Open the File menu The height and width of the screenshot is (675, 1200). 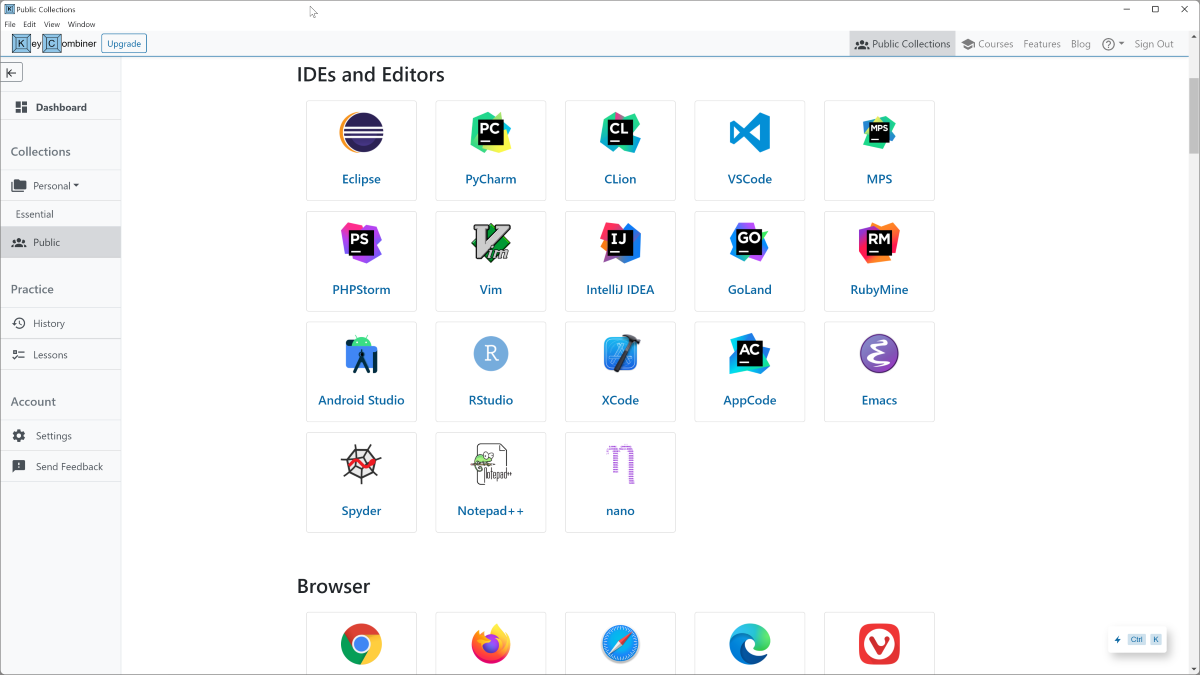pos(10,24)
